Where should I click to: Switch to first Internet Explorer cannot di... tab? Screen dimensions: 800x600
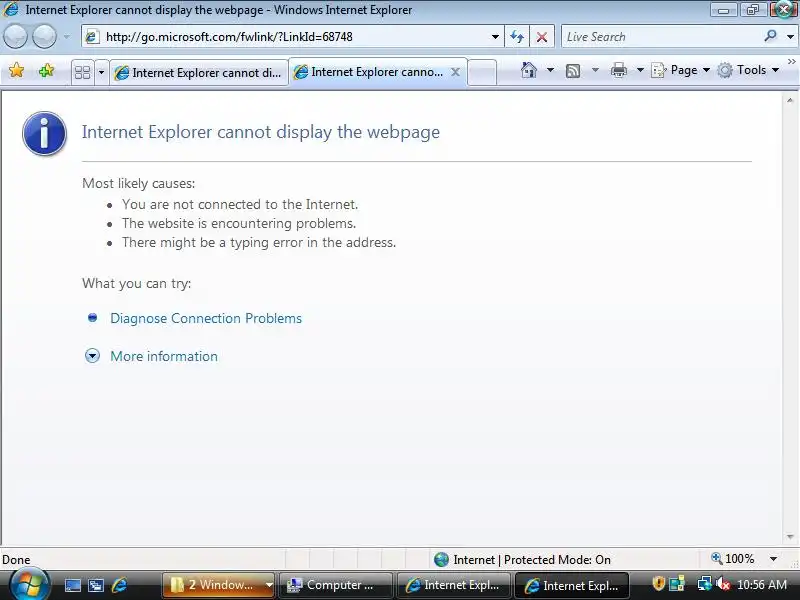pyautogui.click(x=199, y=73)
